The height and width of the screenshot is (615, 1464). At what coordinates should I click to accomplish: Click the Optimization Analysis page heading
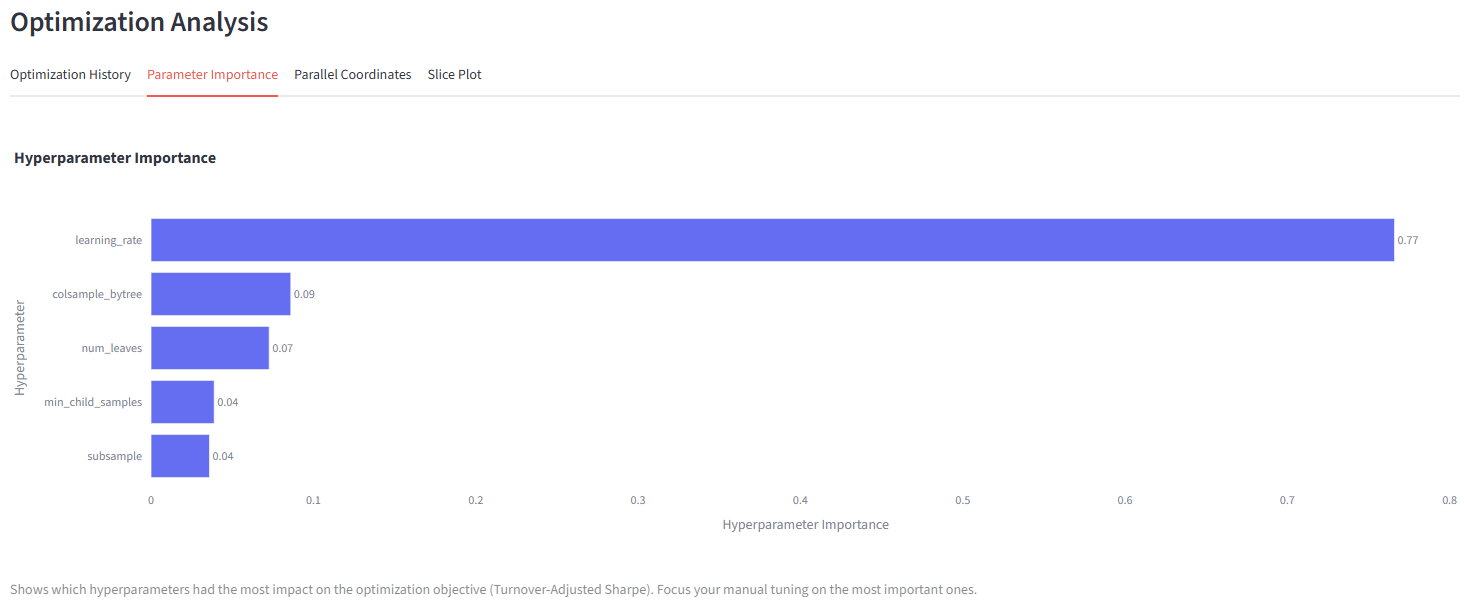(139, 22)
